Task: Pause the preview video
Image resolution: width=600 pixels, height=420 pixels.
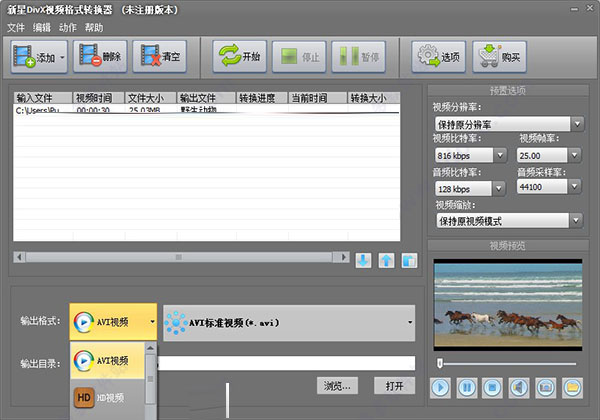Action: [466, 388]
